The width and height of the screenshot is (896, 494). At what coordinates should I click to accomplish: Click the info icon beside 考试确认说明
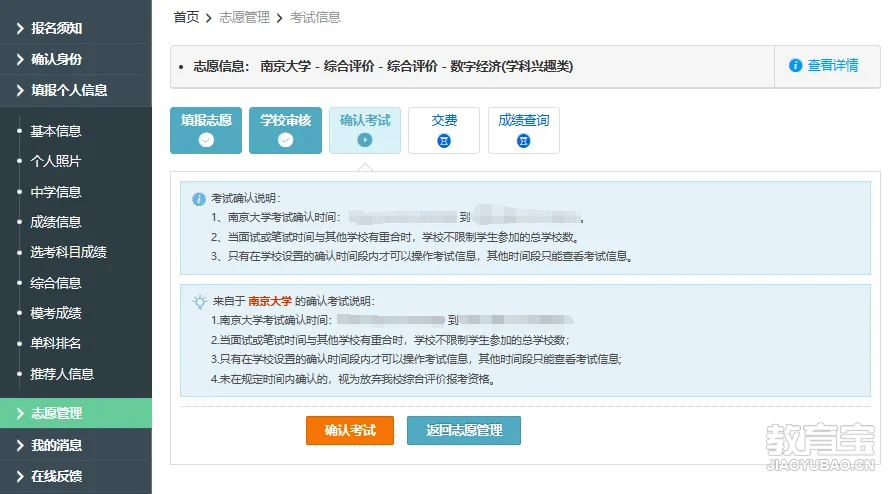[199, 199]
